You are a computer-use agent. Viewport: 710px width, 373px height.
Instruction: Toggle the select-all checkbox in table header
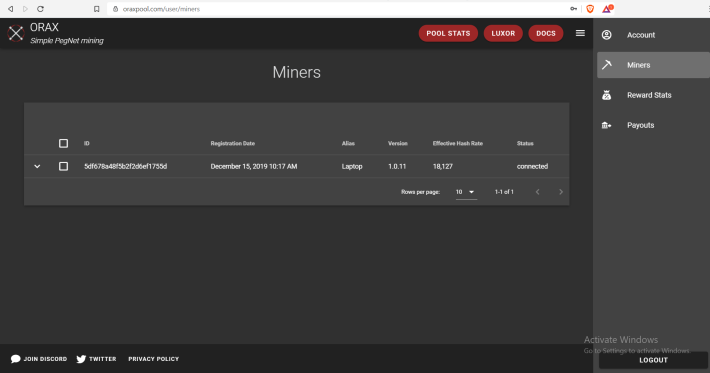click(x=63, y=143)
